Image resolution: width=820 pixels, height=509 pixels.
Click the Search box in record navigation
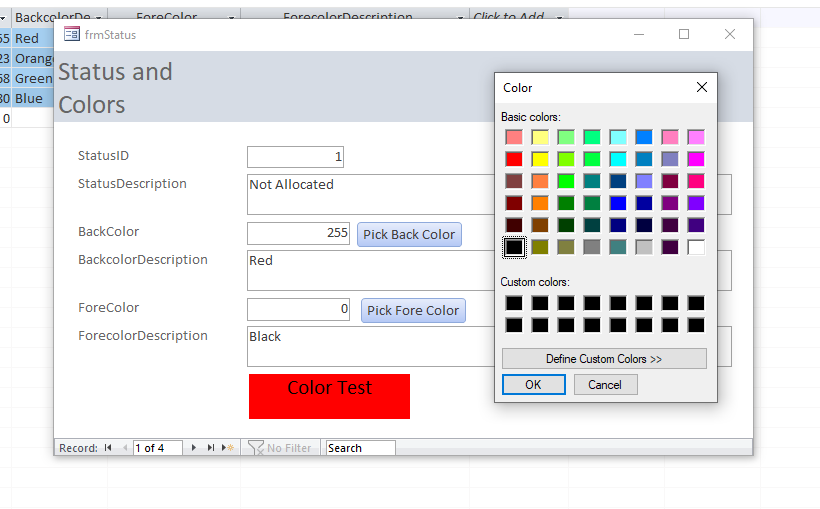[x=360, y=448]
